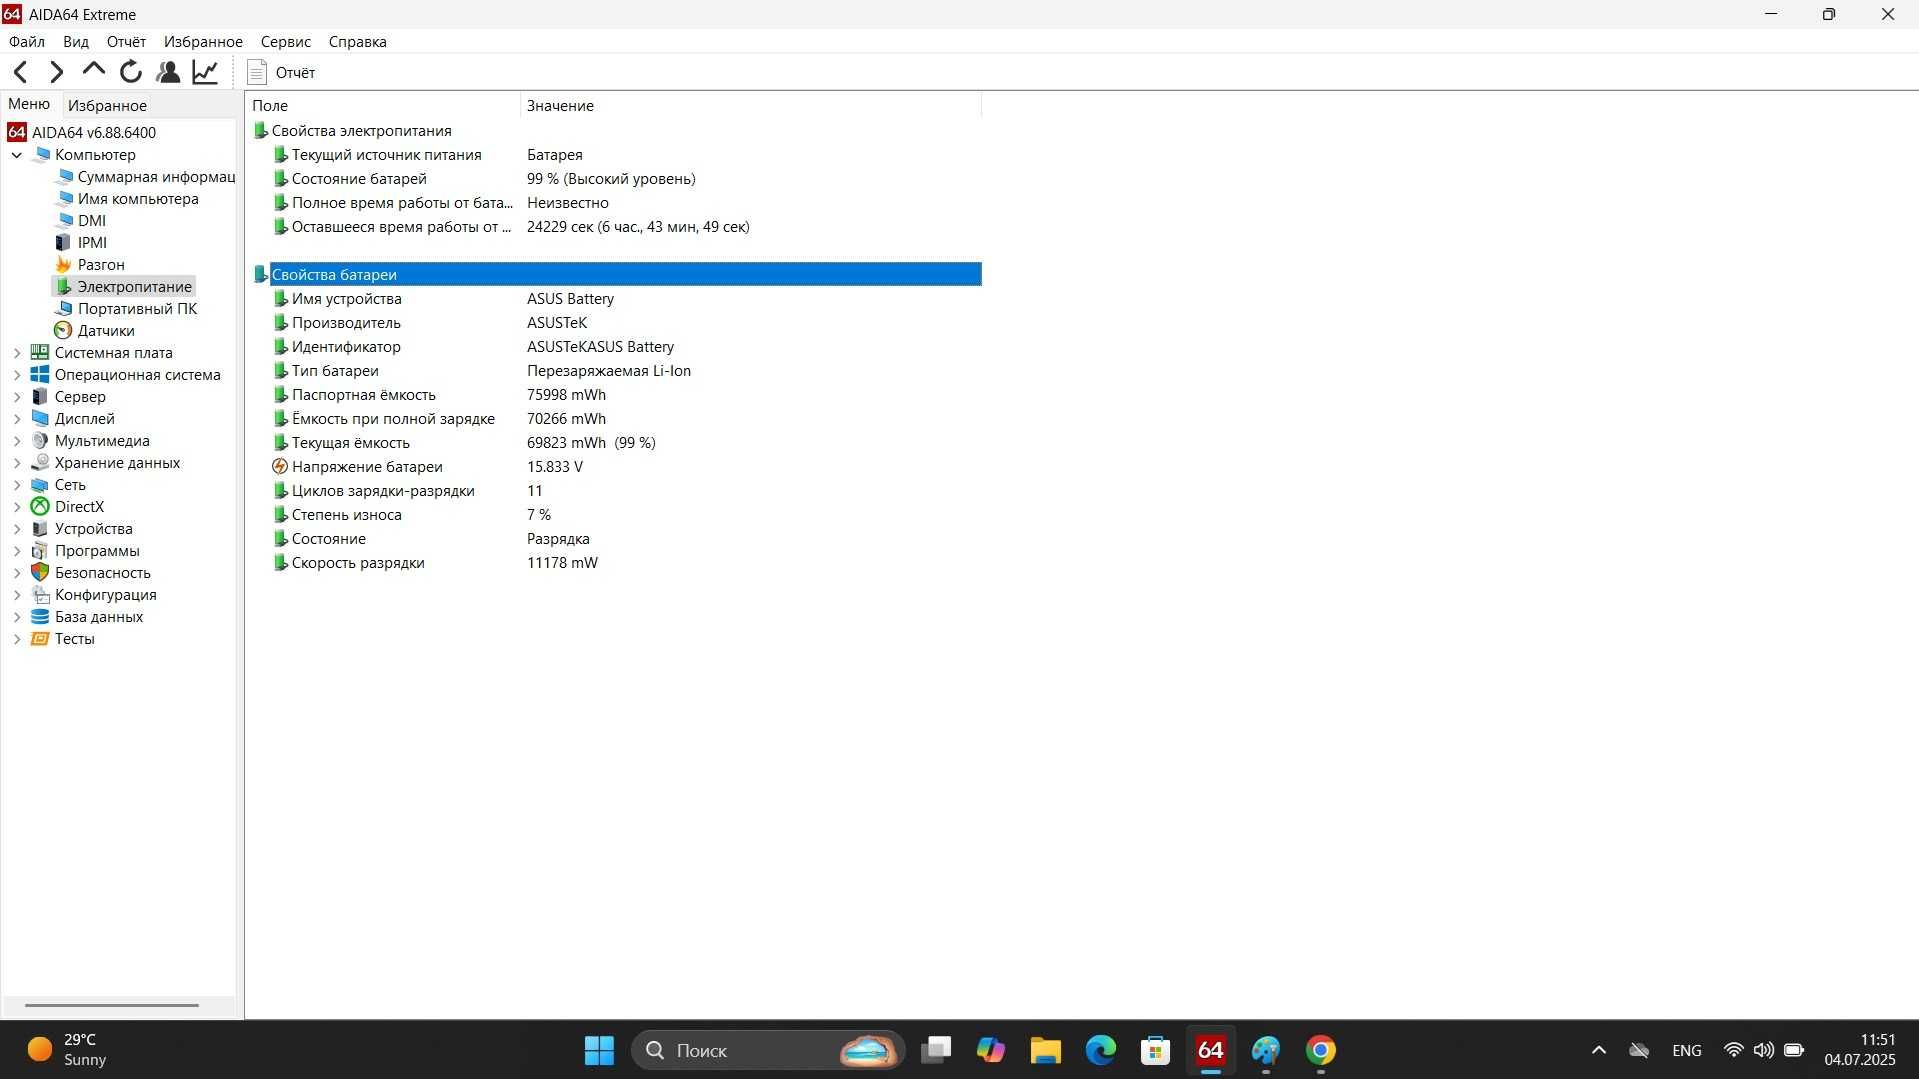Open the Файл menu

click(27, 42)
